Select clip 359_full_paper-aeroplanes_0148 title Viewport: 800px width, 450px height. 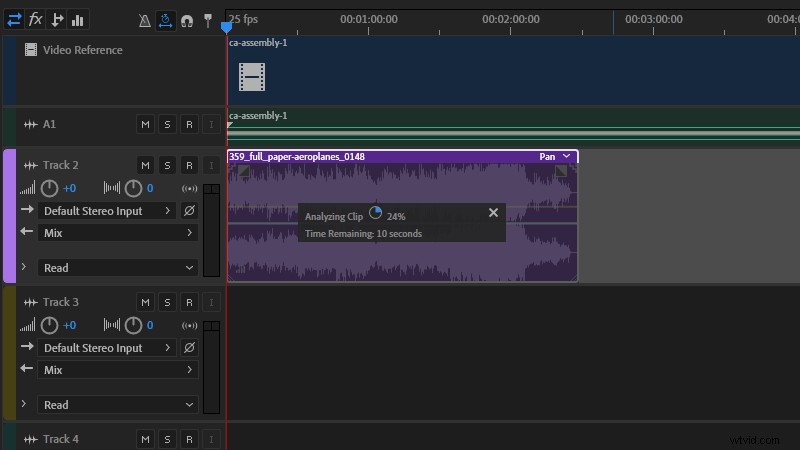click(x=297, y=157)
